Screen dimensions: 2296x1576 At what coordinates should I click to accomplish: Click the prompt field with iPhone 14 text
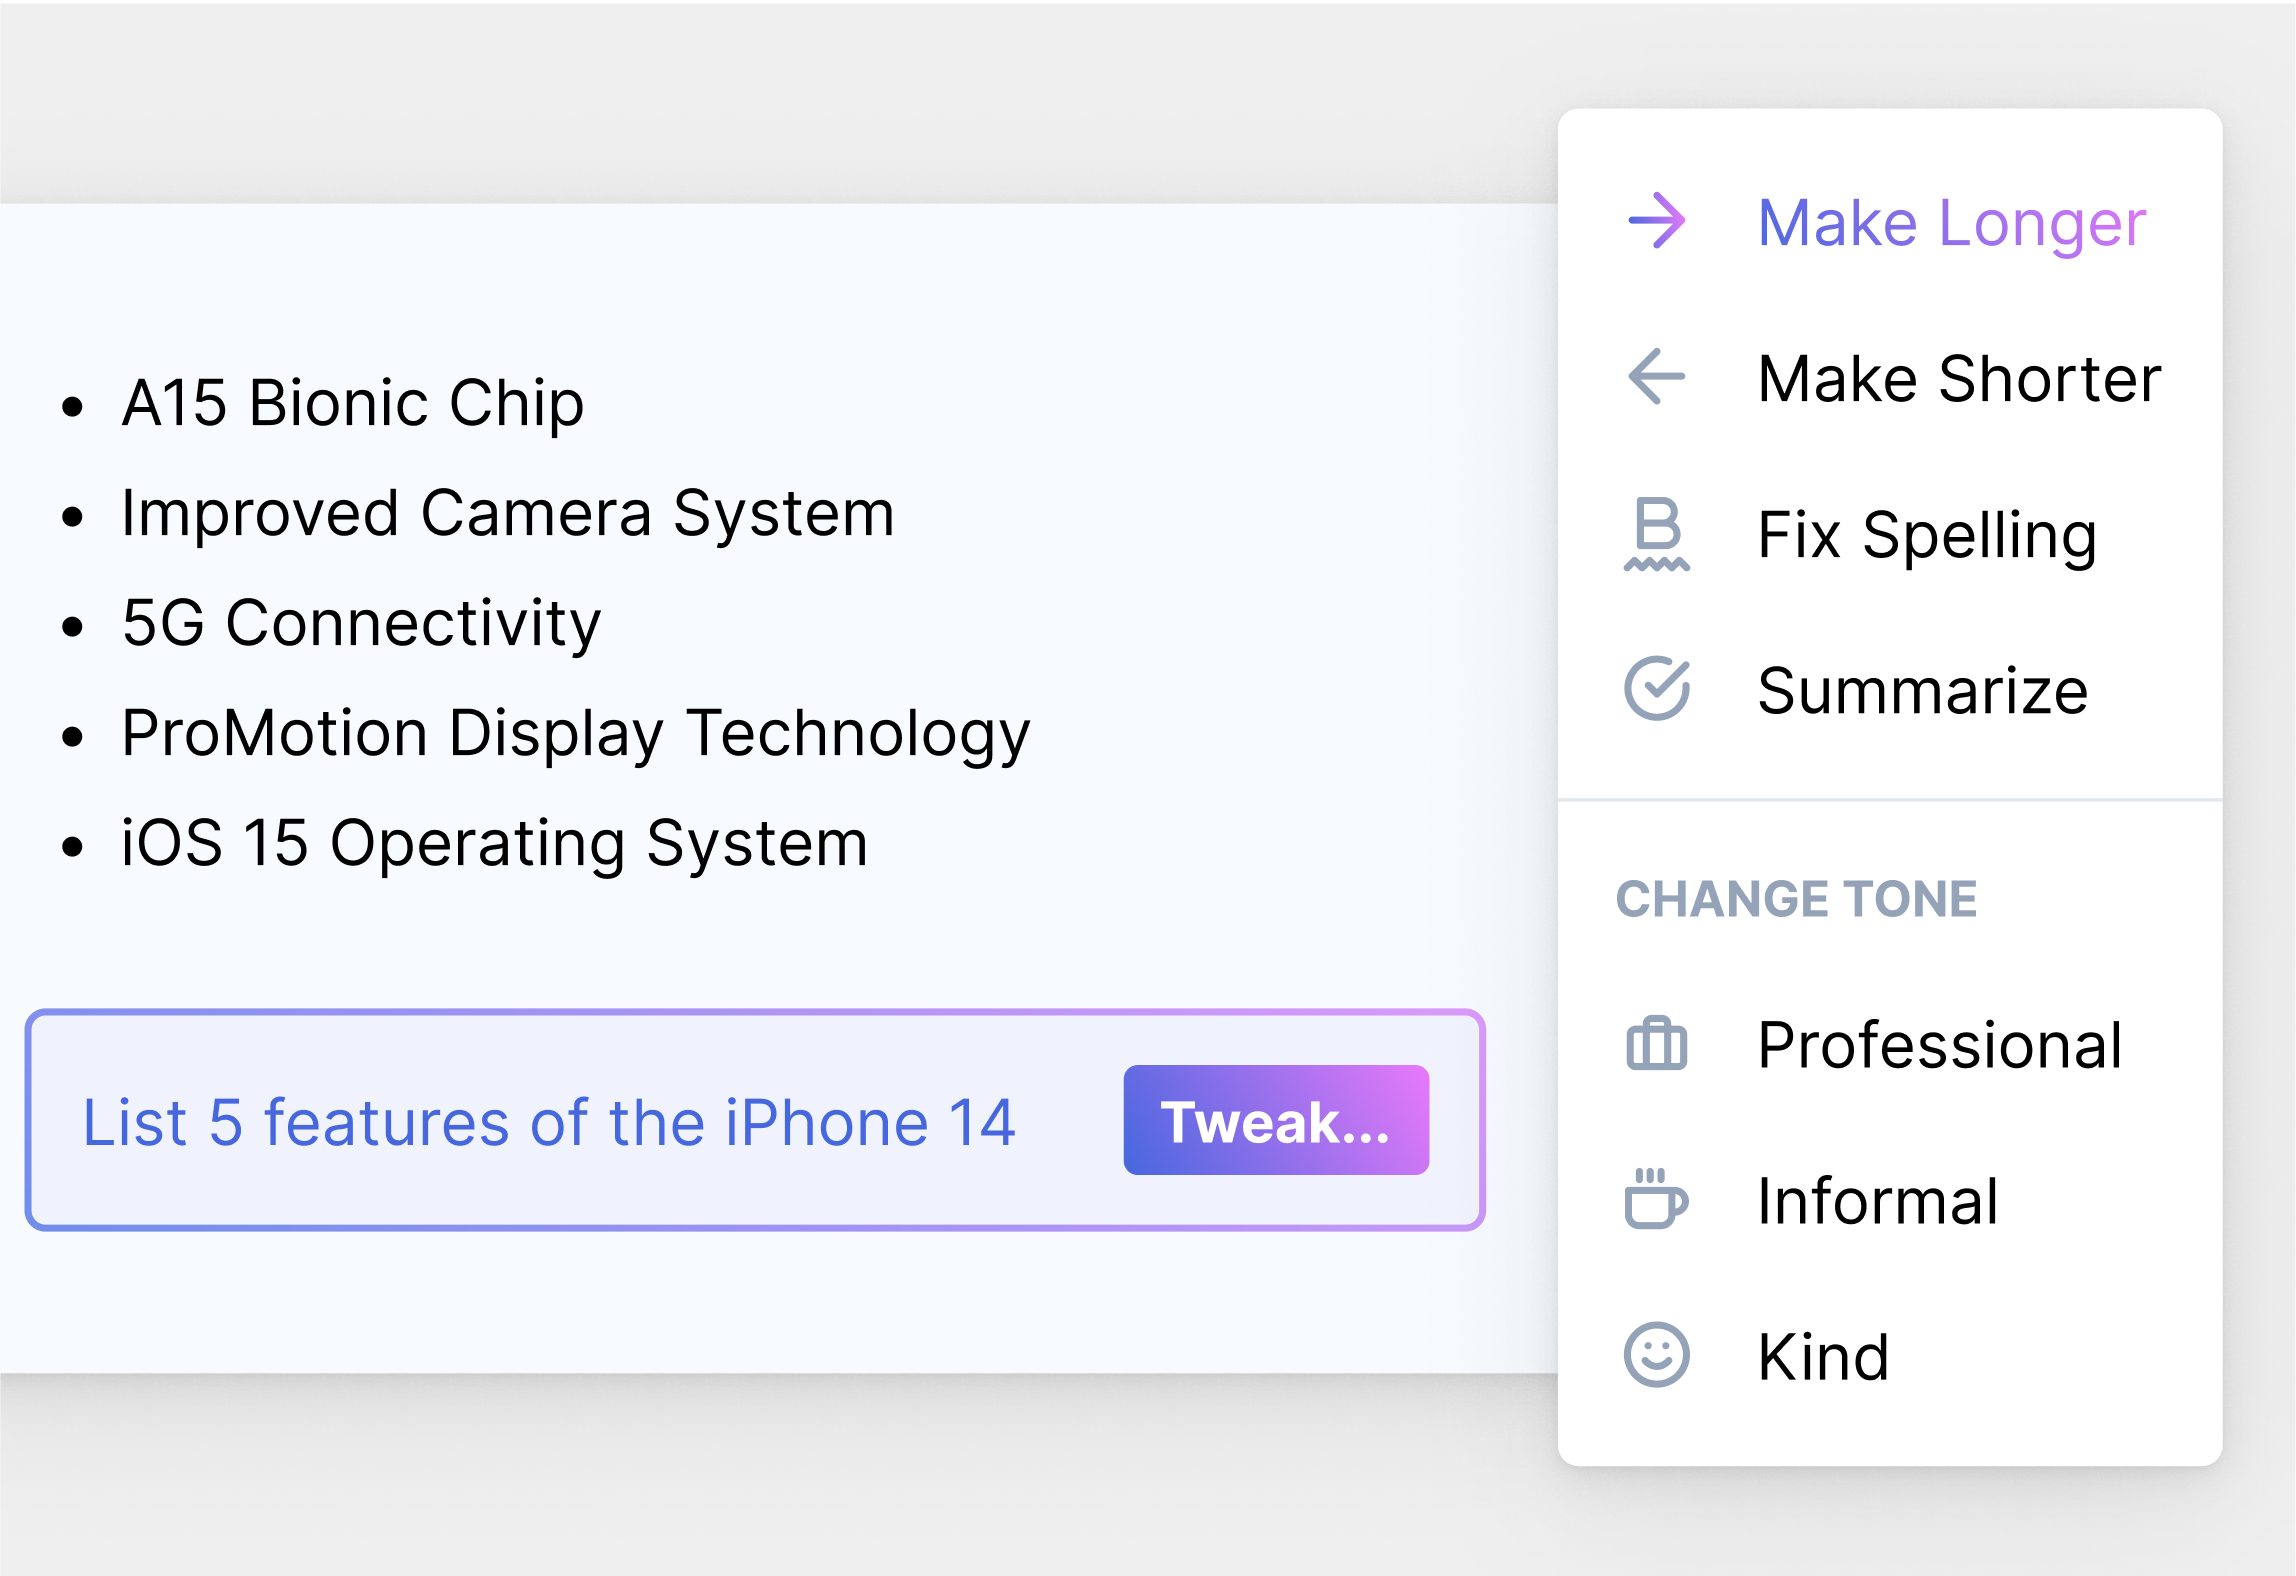pyautogui.click(x=755, y=1120)
